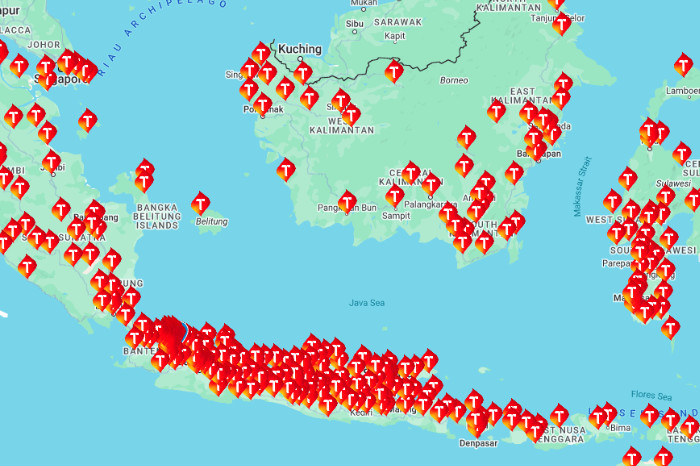Select lone marker southwest of Balikpapan

[514, 173]
